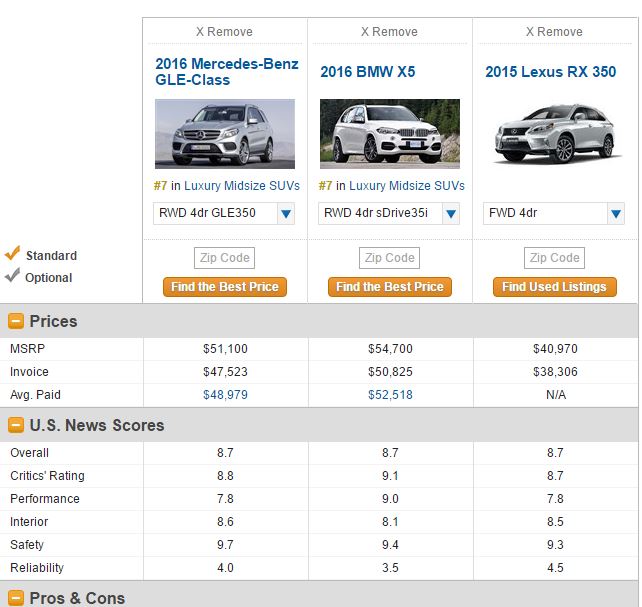Image resolution: width=642 pixels, height=607 pixels.
Task: Collapse the Prices section minus icon
Action: (16, 321)
